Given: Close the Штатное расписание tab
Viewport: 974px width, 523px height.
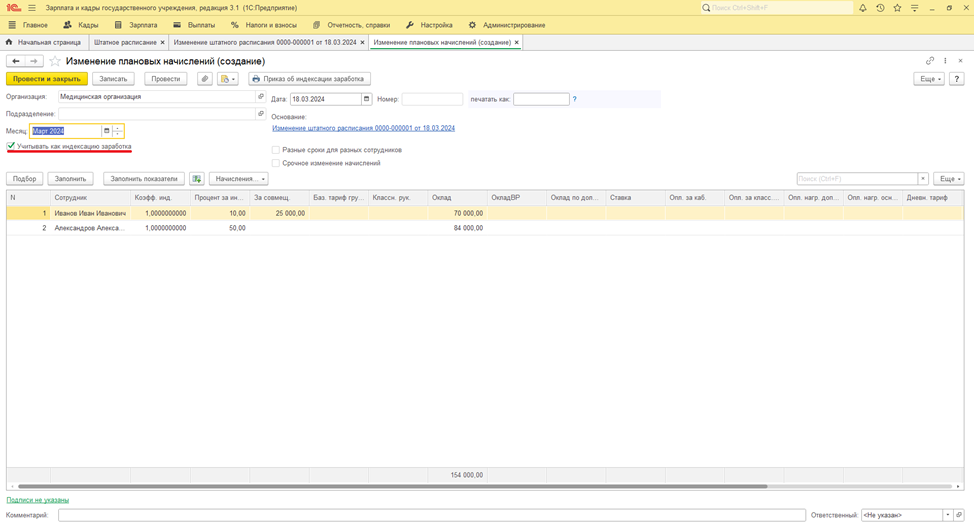Looking at the screenshot, I should click(x=163, y=42).
